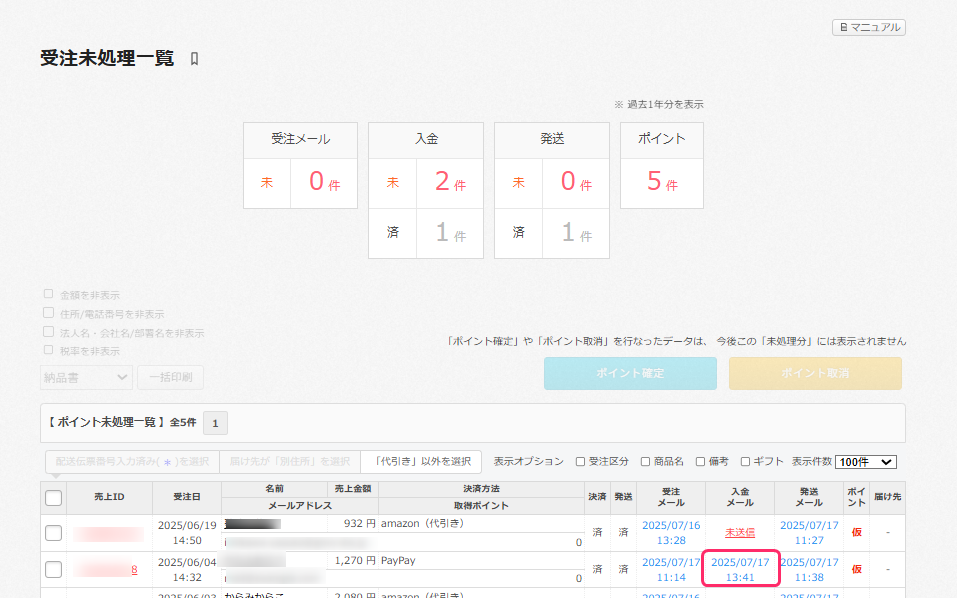Enable 金額を非表示 checkbox
957x598 pixels.
pyautogui.click(x=49, y=294)
